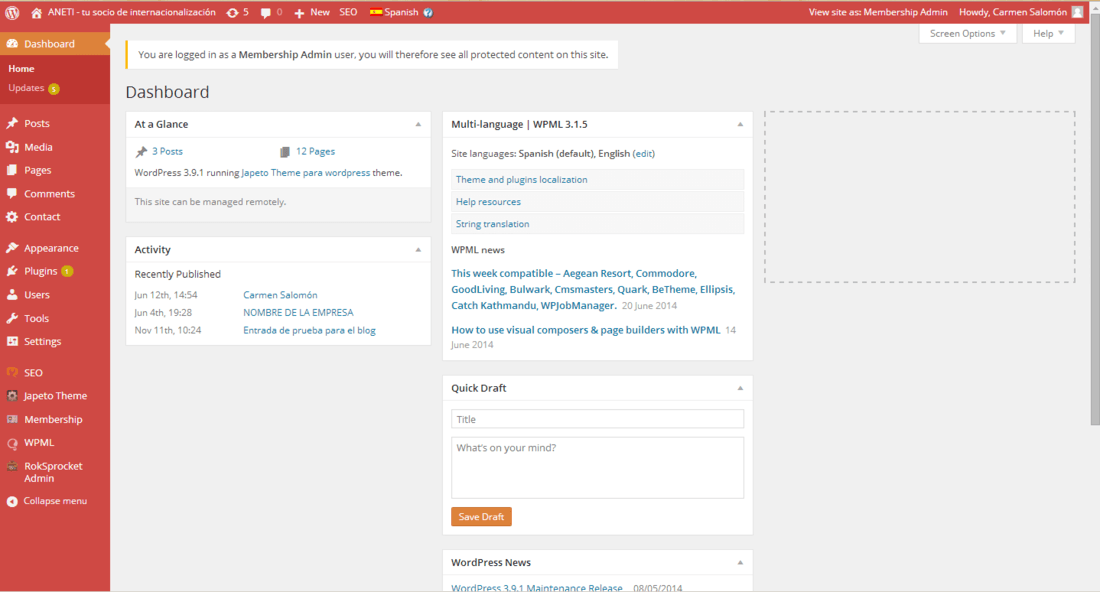Open the Spanish language switcher menu

point(401,12)
